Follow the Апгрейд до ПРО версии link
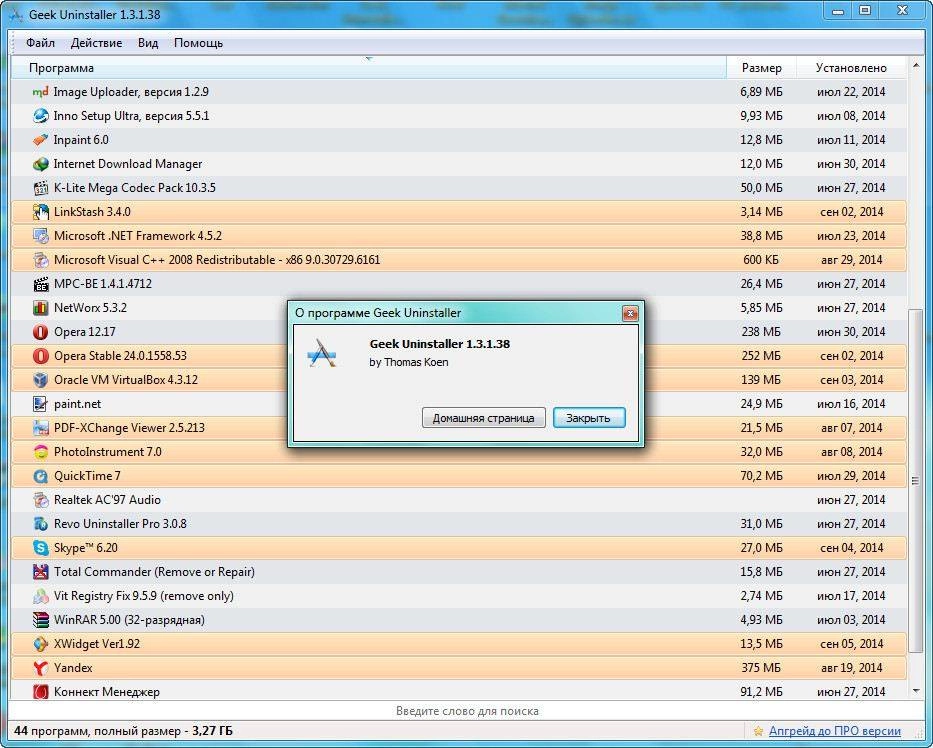The image size is (933, 748). [835, 731]
